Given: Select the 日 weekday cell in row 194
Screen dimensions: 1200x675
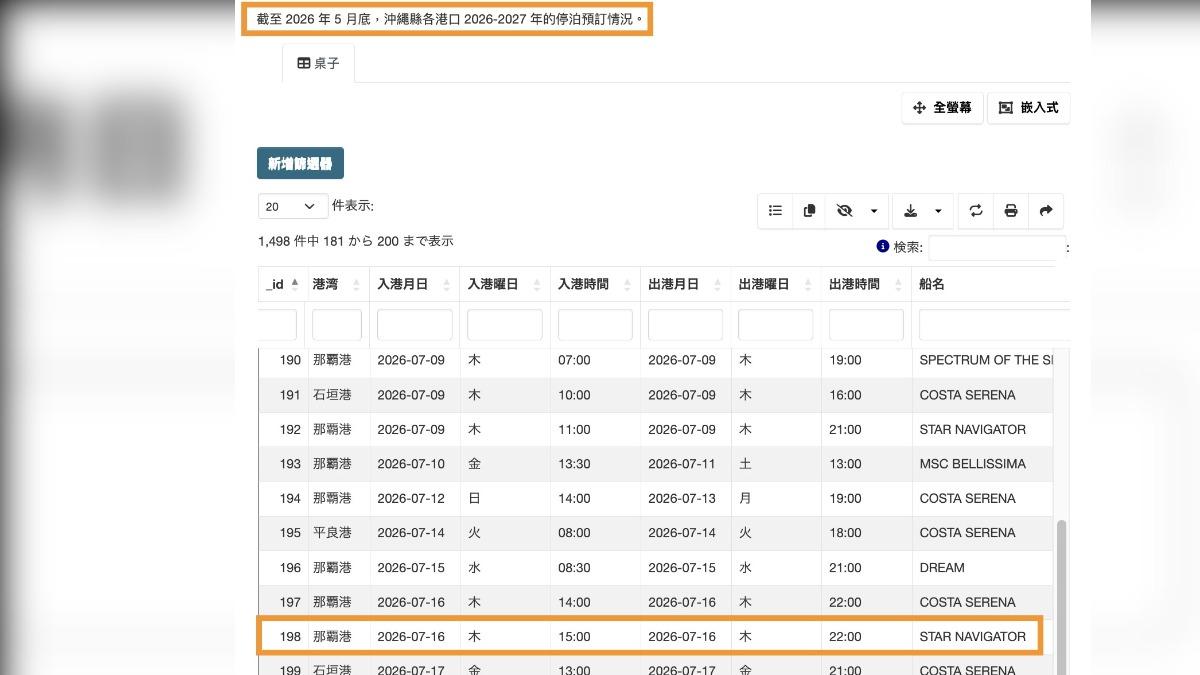Looking at the screenshot, I should click(505, 498).
